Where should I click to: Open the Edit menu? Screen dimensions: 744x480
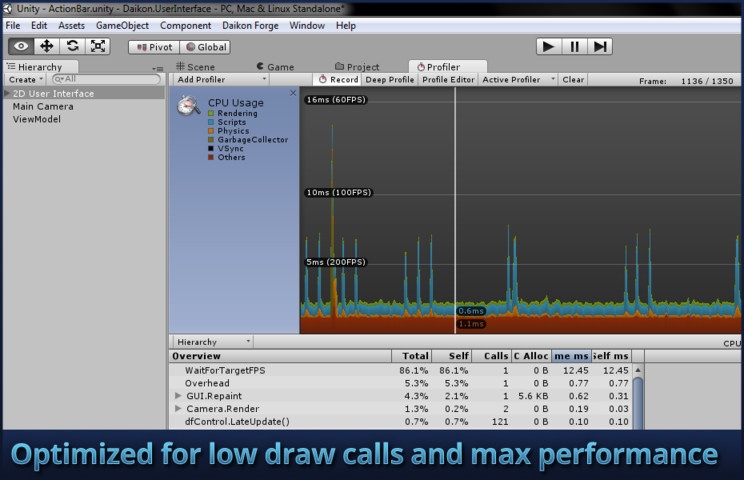tap(39, 26)
